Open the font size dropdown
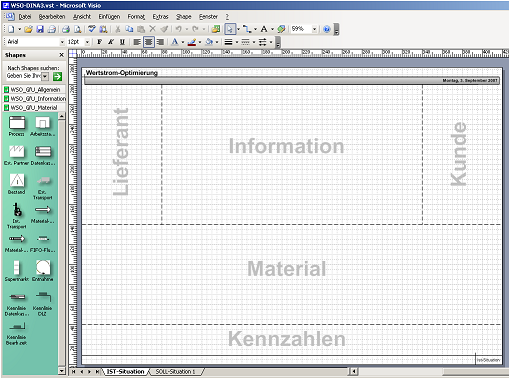 87,42
